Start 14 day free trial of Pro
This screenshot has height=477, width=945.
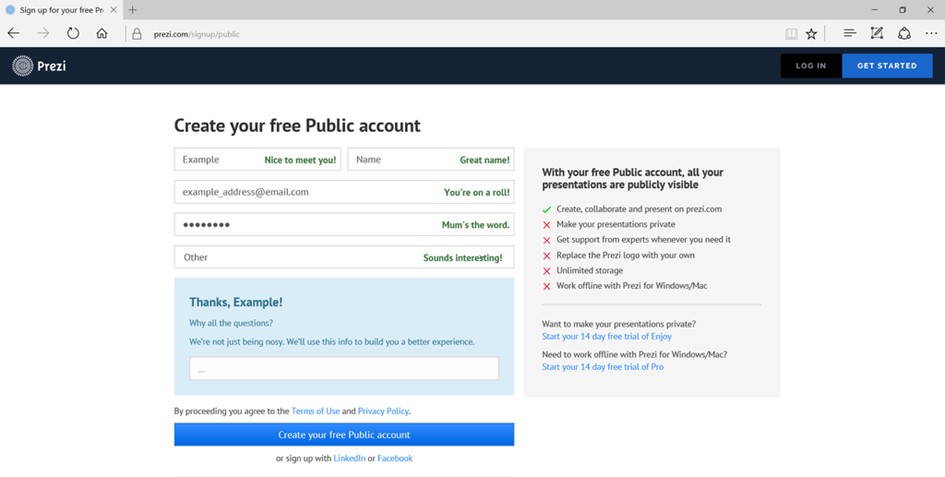[602, 367]
